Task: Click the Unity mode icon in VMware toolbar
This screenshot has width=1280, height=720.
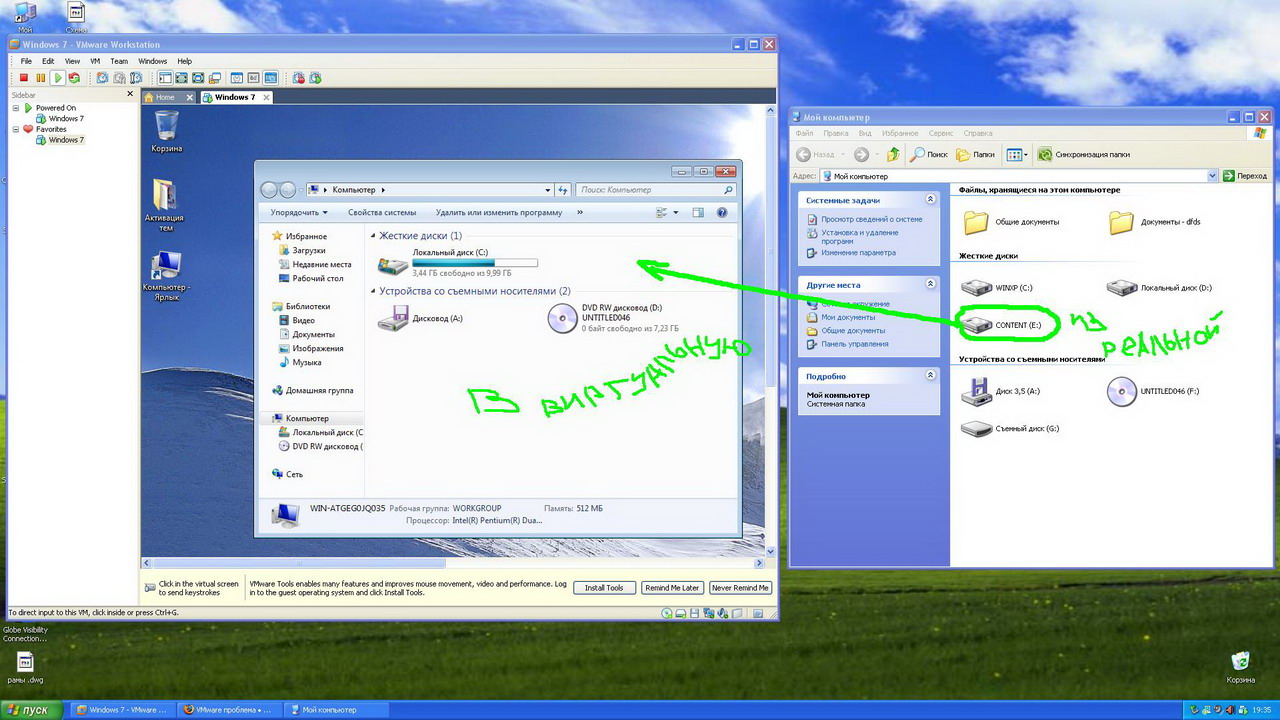Action: (215, 78)
